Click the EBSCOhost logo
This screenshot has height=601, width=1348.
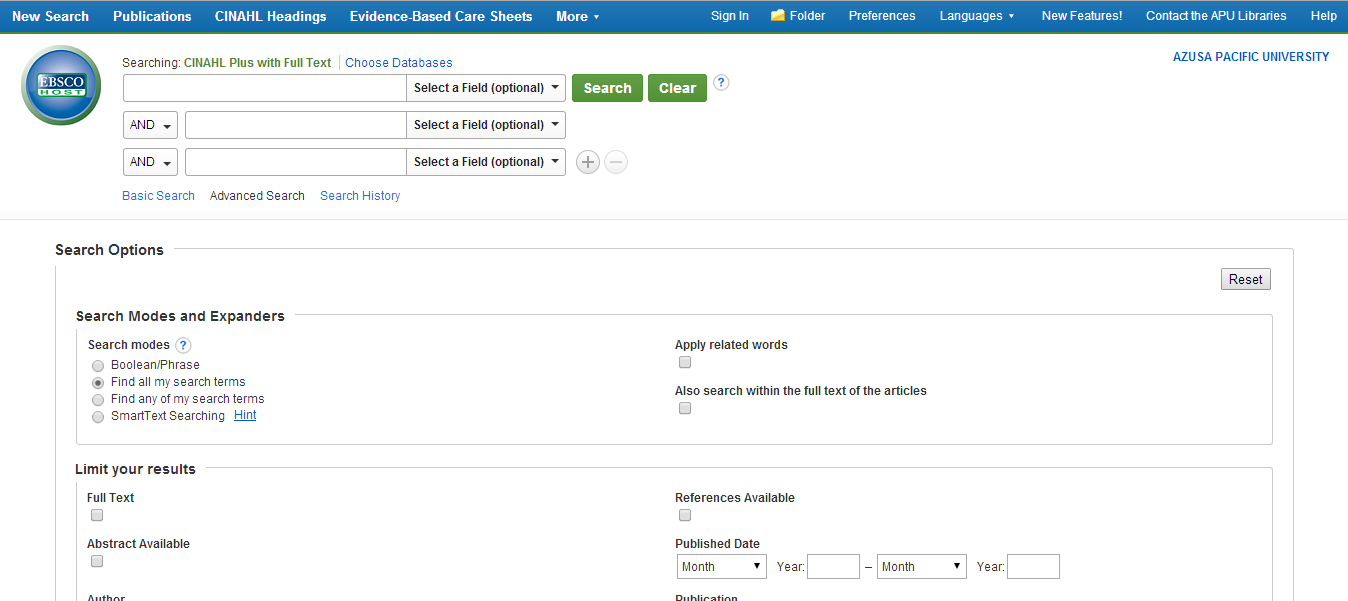click(61, 85)
